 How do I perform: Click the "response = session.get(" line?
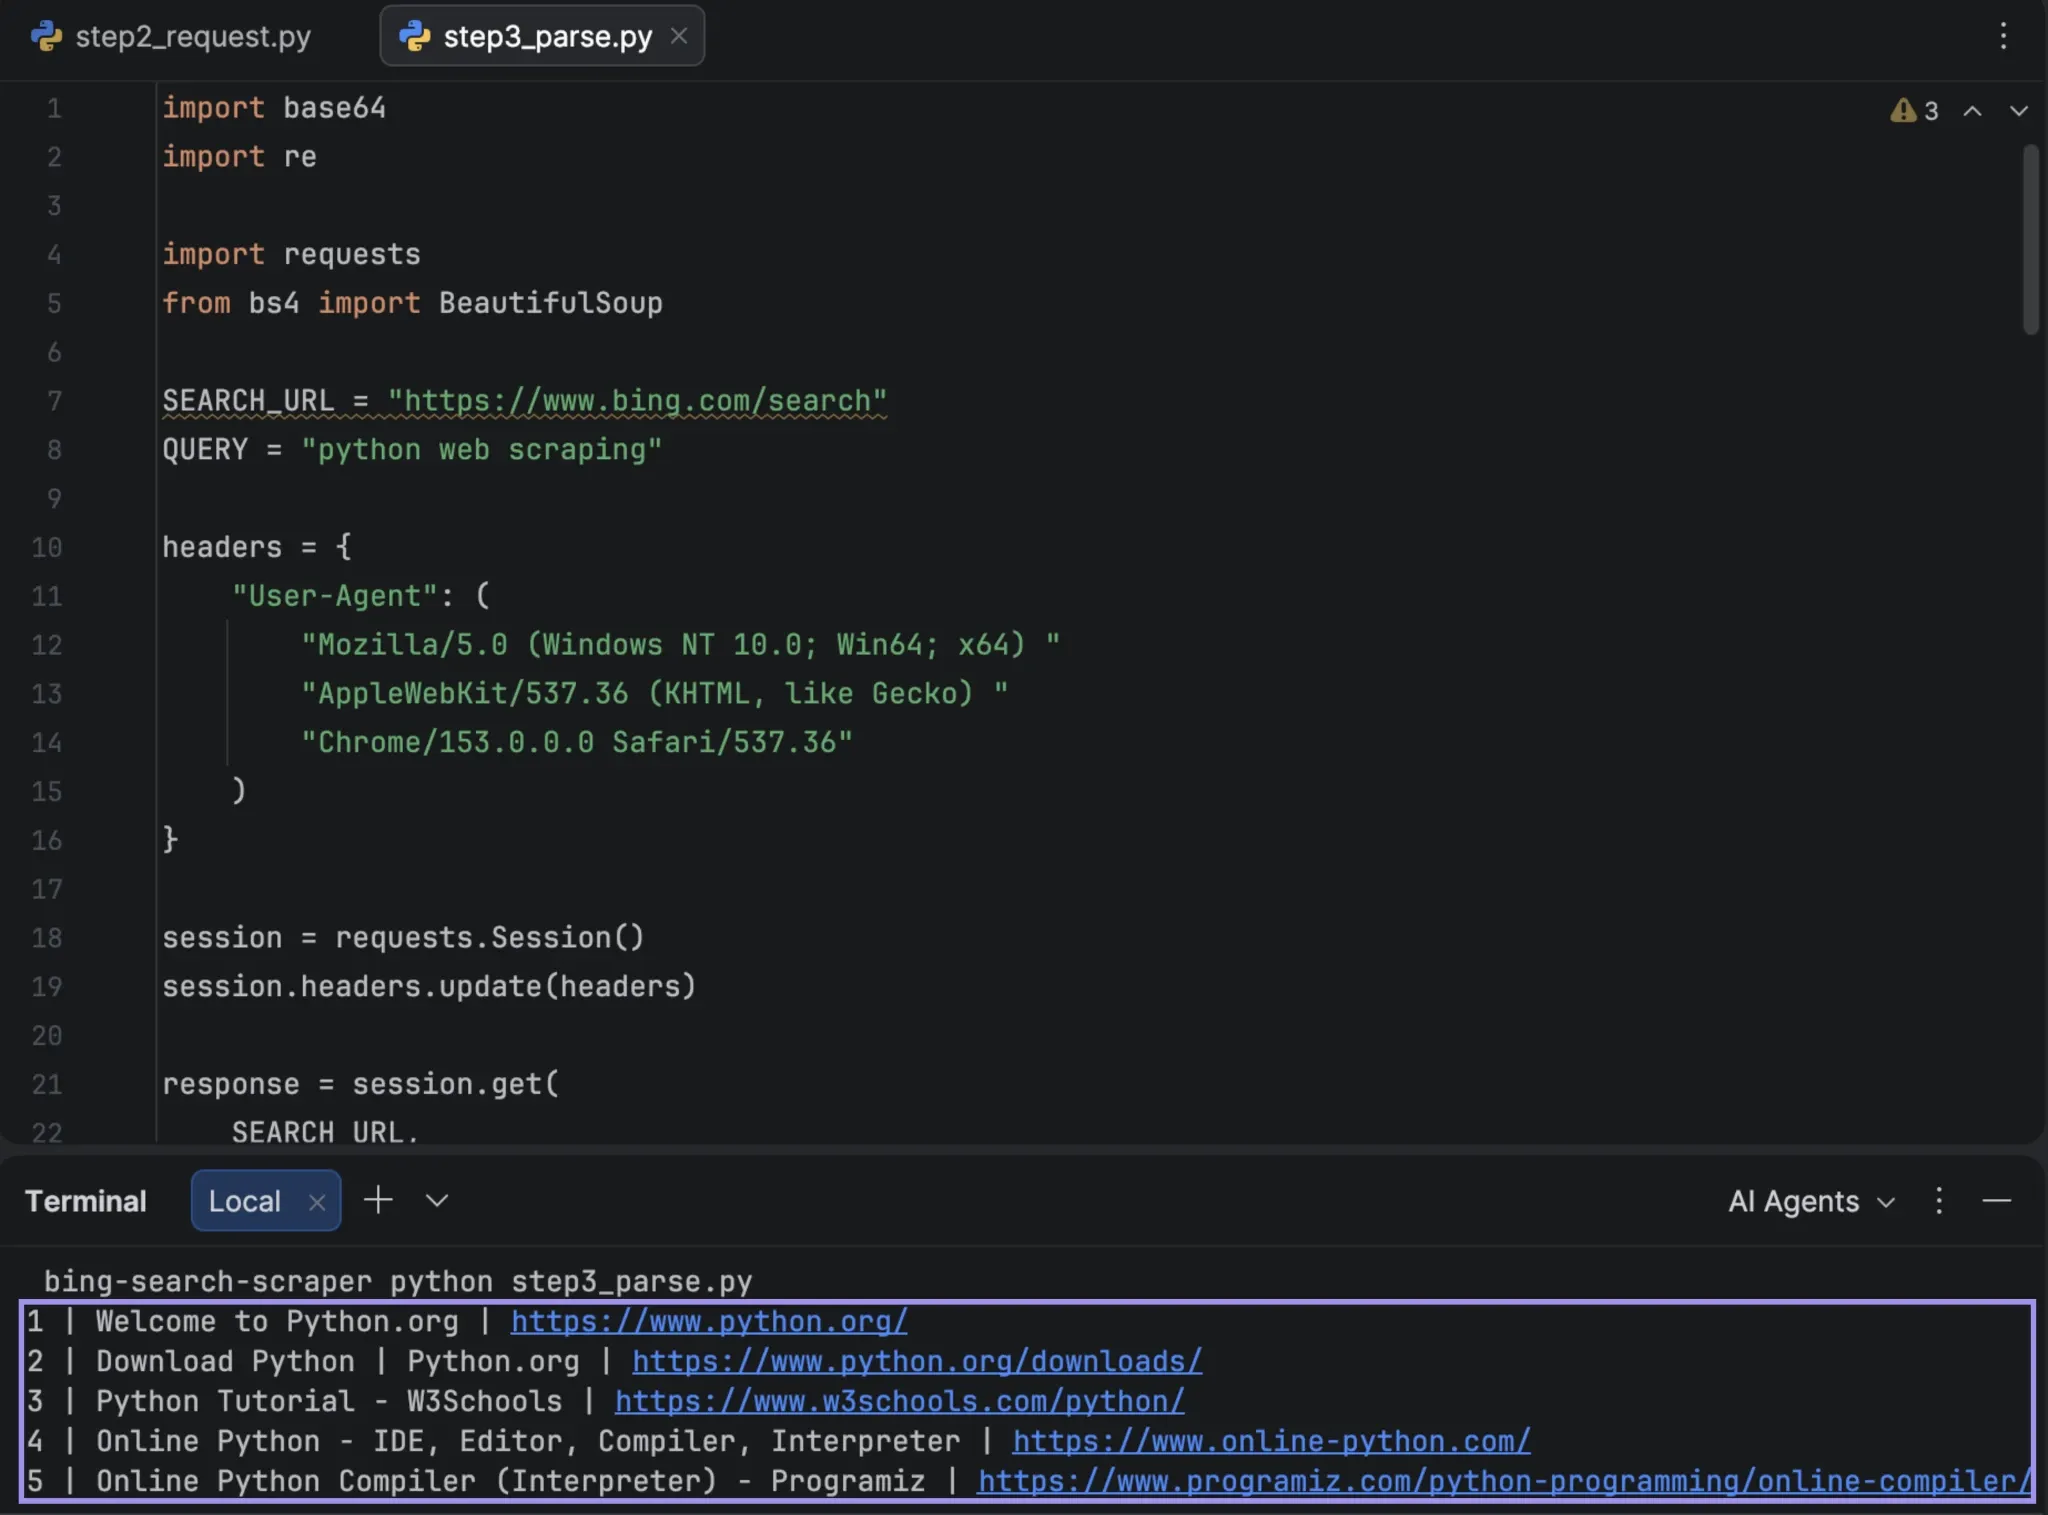(x=361, y=1084)
